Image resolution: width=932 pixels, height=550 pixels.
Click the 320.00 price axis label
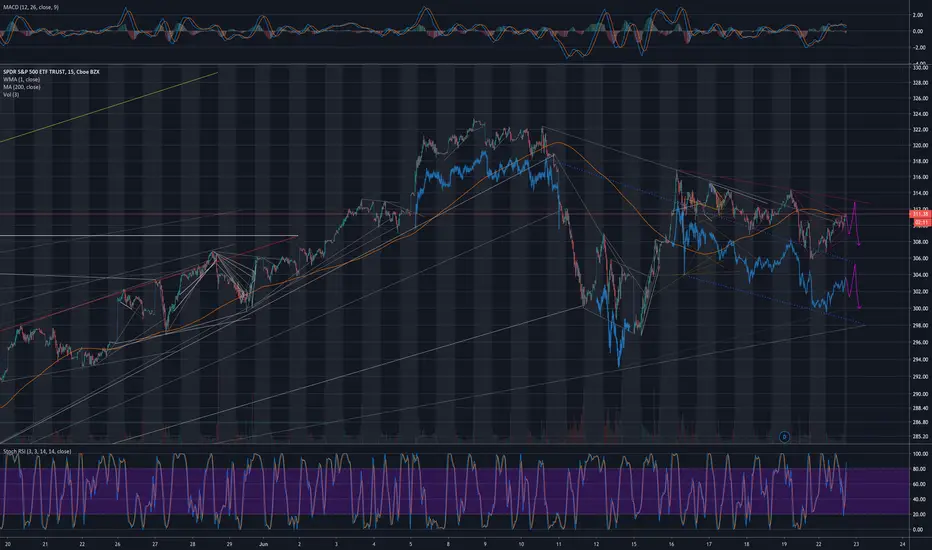920,146
